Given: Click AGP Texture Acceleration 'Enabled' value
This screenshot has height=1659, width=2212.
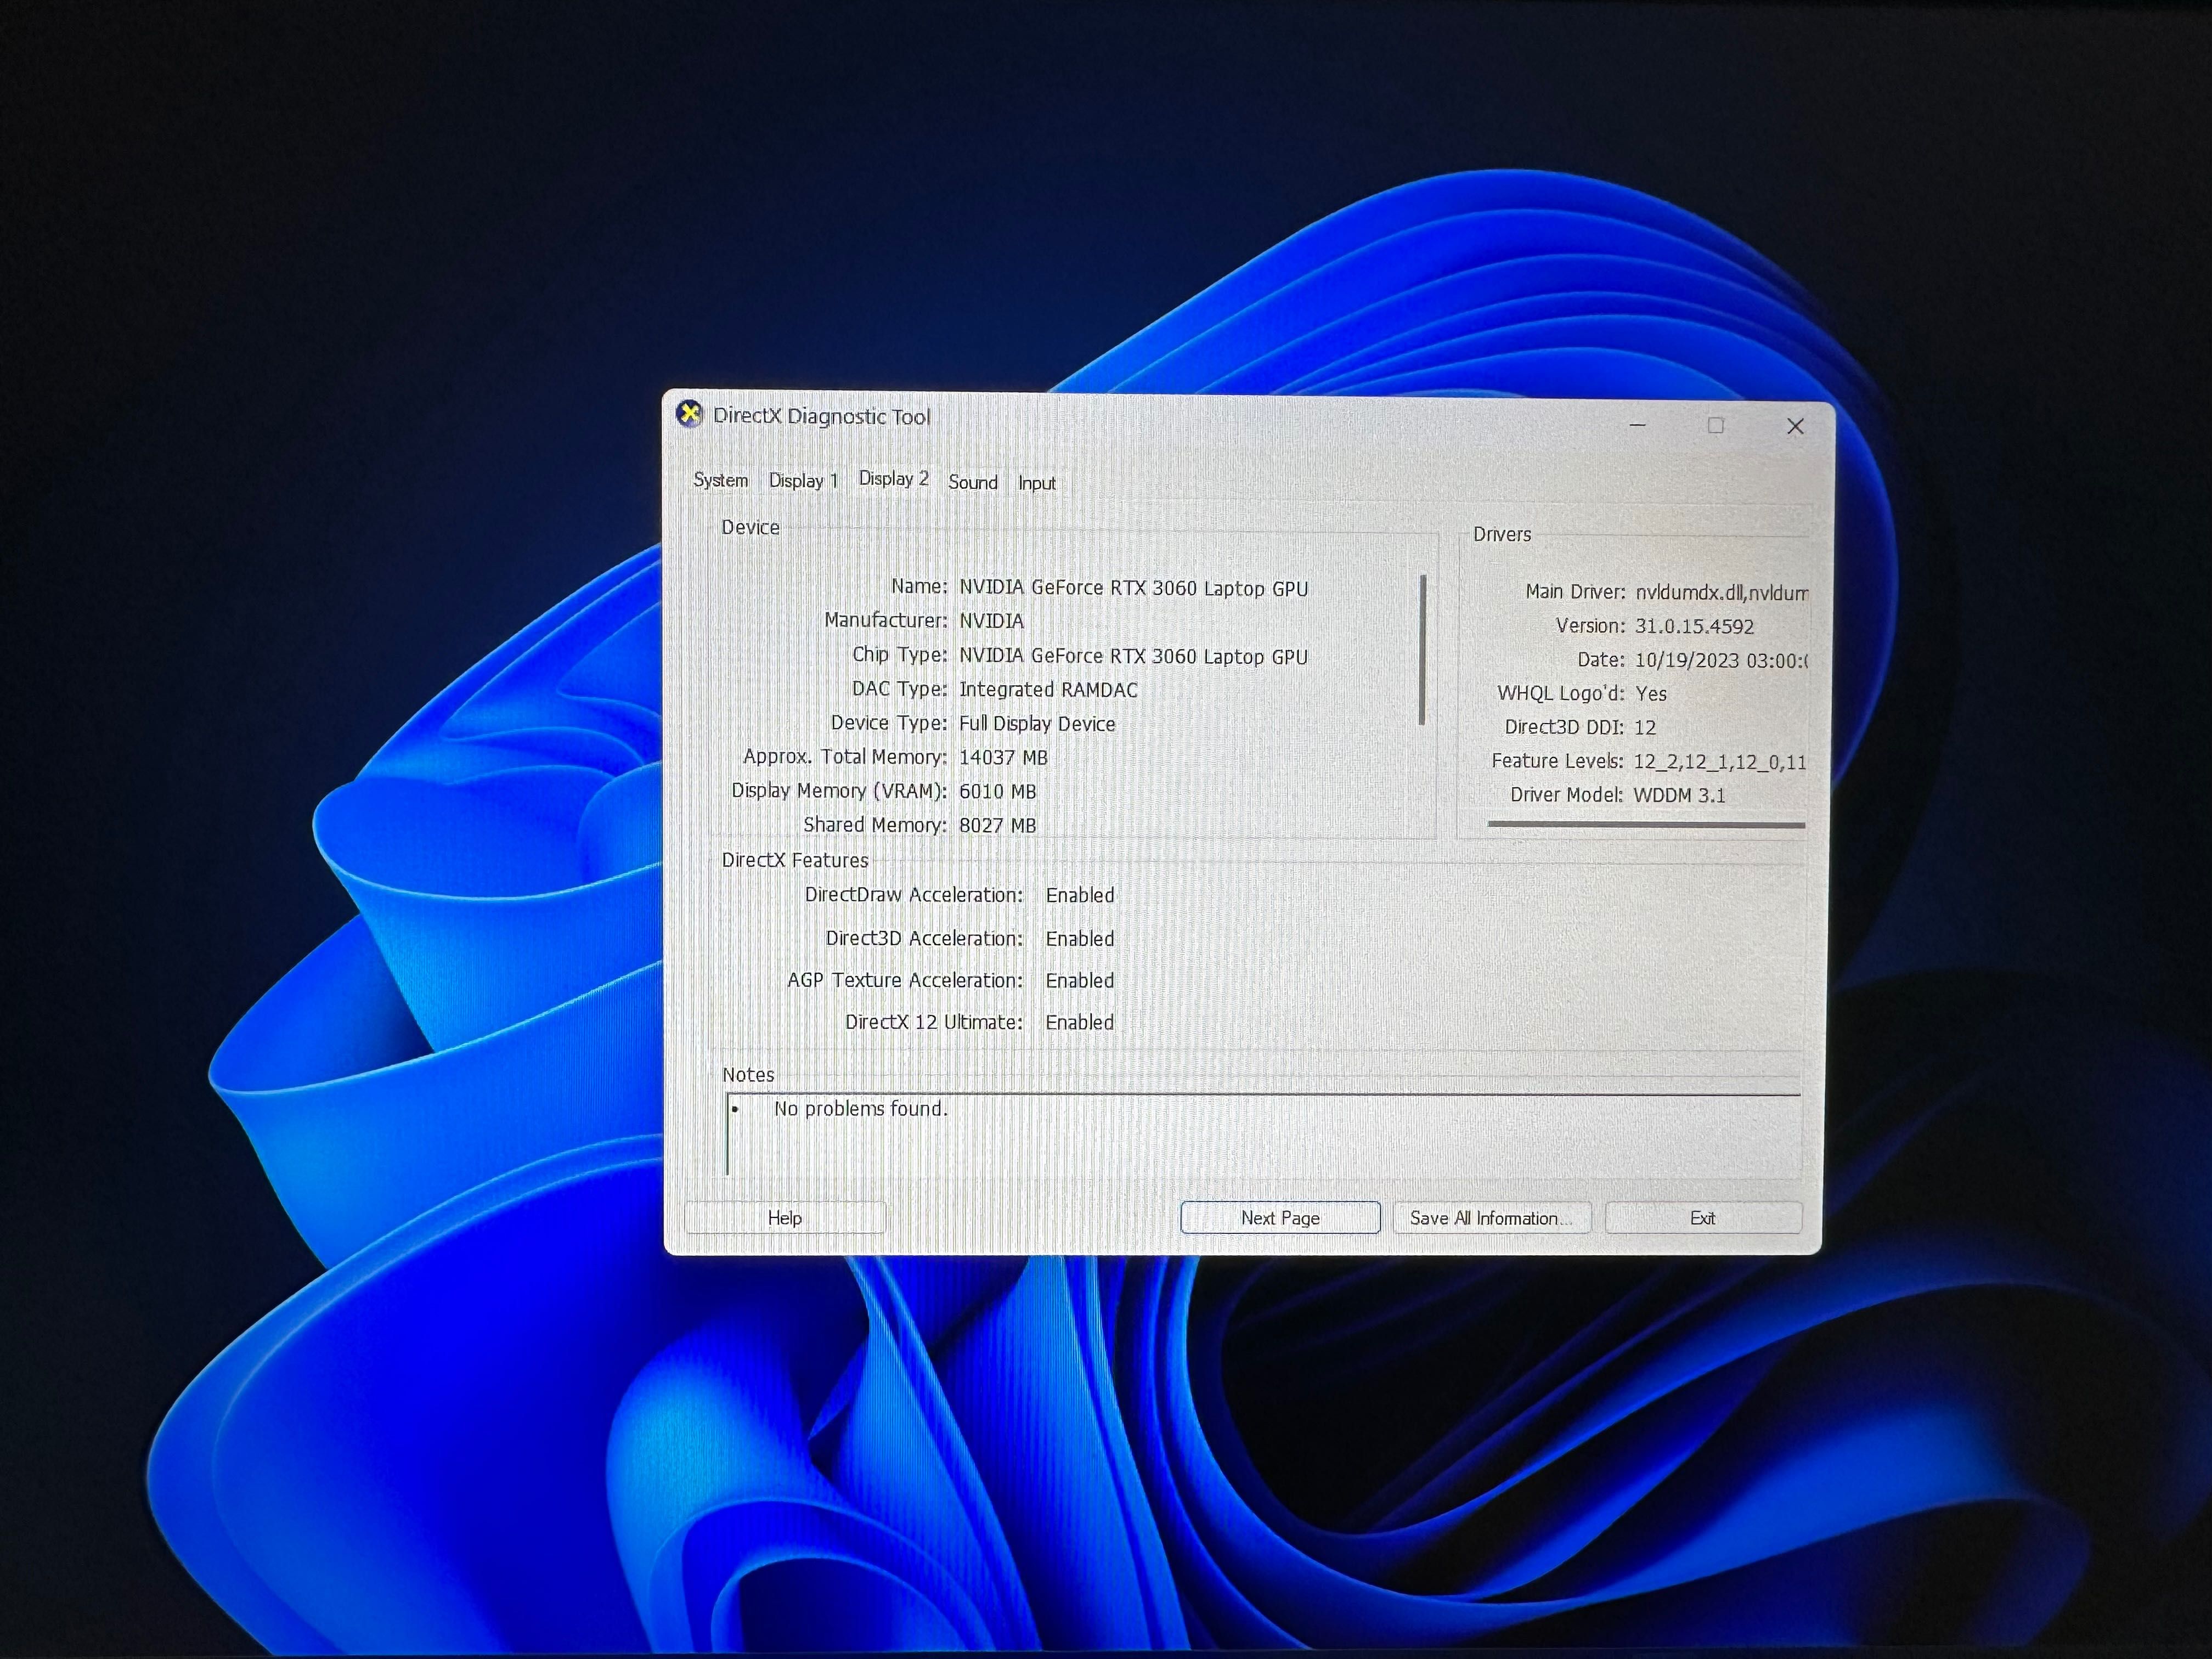Looking at the screenshot, I should point(1079,980).
